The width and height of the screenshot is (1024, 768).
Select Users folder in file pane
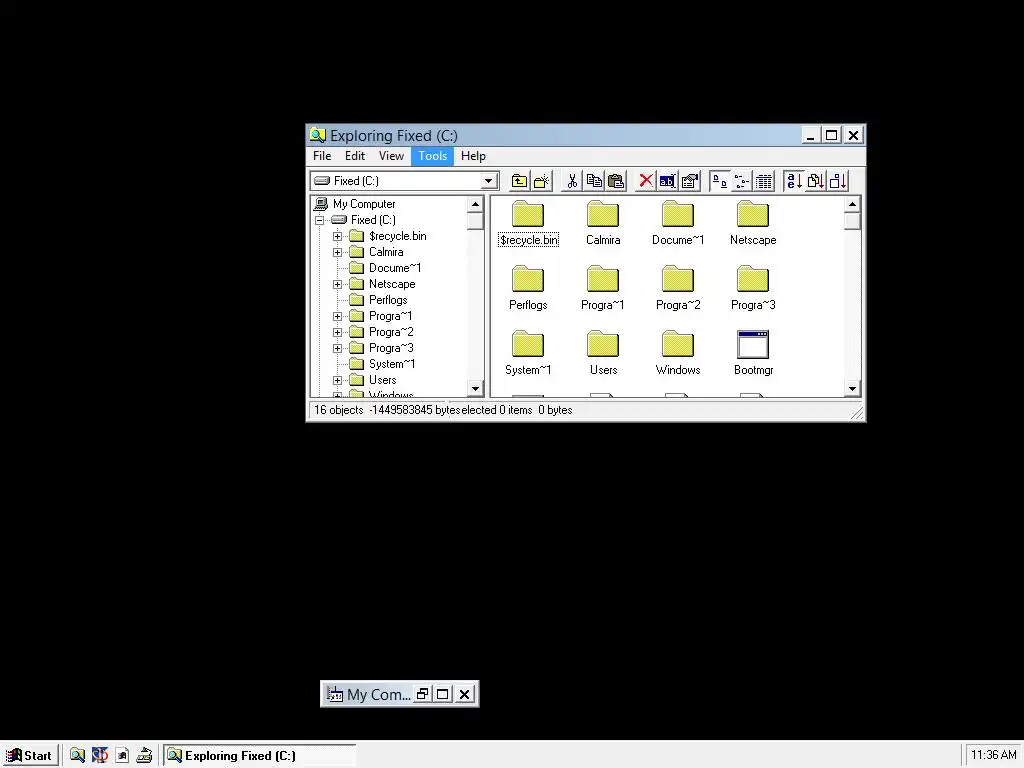click(x=603, y=353)
